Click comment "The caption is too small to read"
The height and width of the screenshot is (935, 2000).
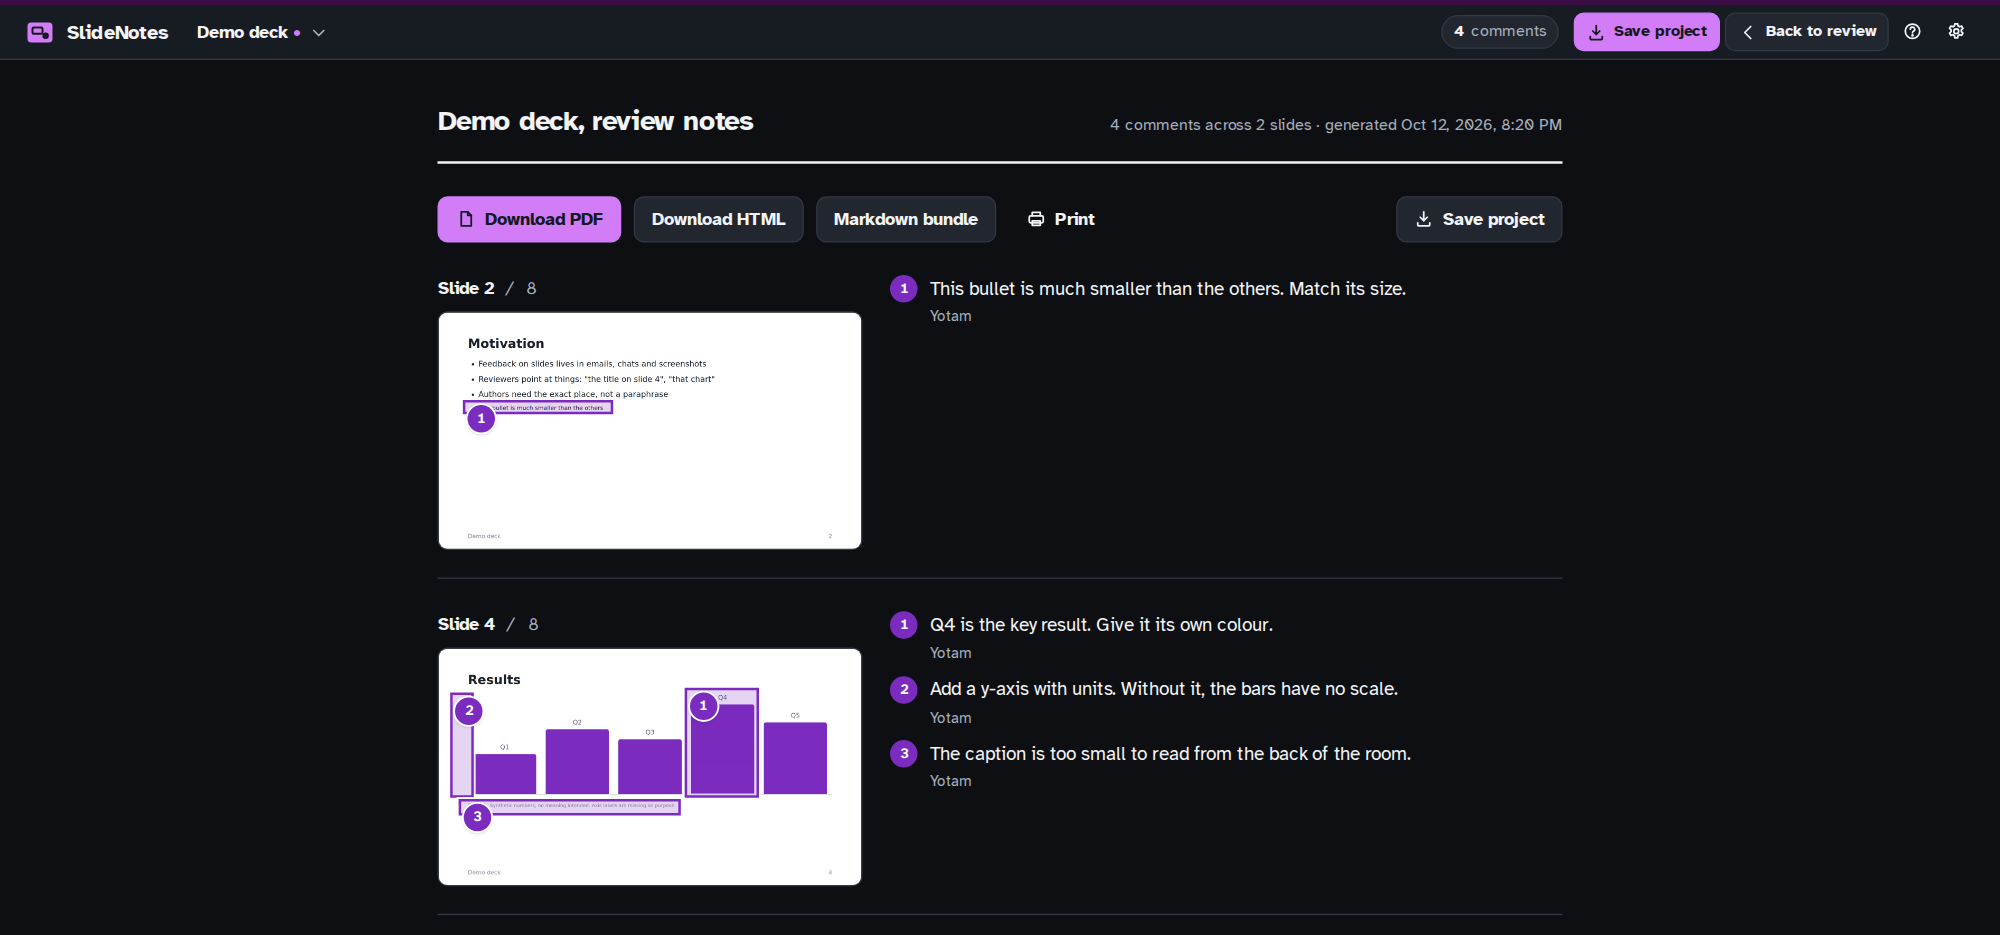1170,754
